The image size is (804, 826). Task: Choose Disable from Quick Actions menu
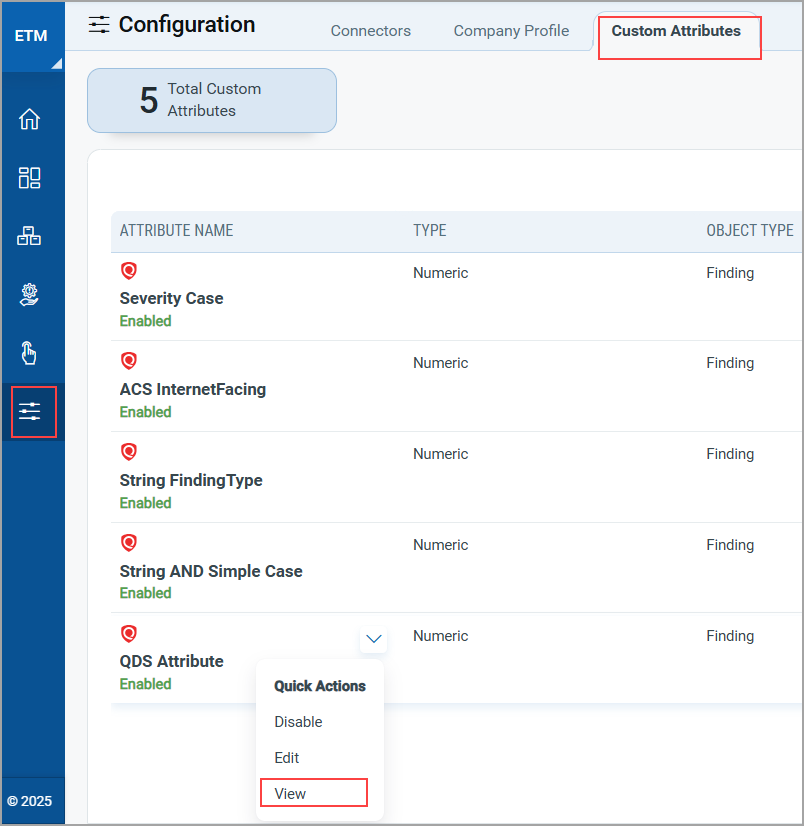click(x=298, y=722)
